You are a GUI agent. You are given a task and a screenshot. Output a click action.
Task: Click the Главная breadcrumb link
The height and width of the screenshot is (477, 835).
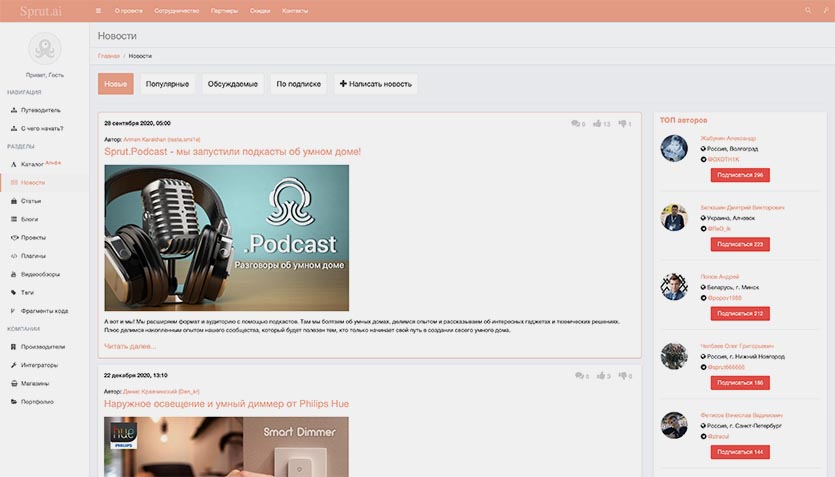pyautogui.click(x=109, y=56)
